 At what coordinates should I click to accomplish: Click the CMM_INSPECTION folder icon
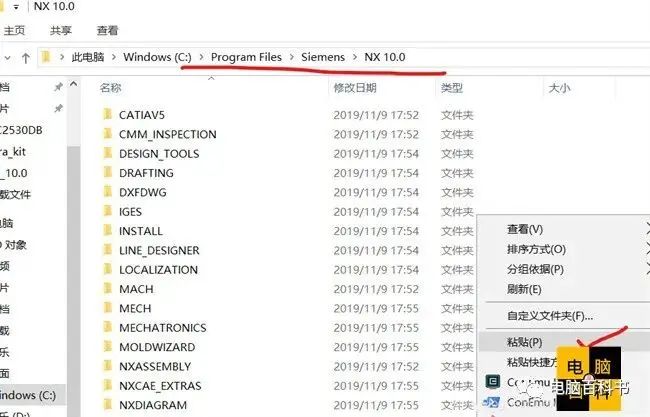[108, 134]
